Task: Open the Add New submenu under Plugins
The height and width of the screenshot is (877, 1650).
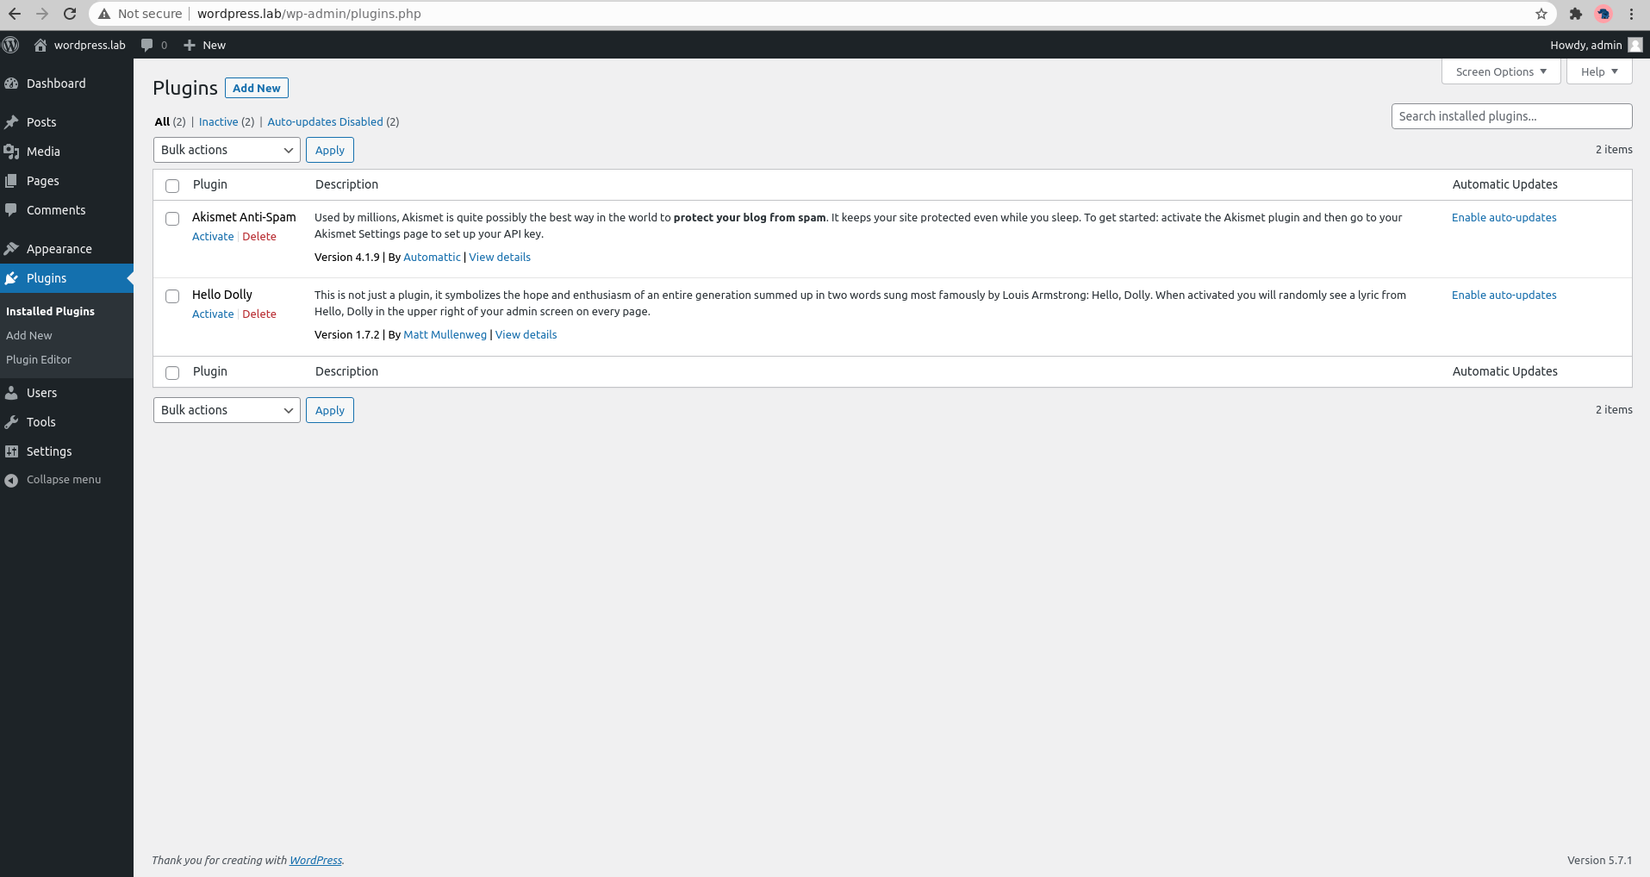Action: [x=29, y=336]
